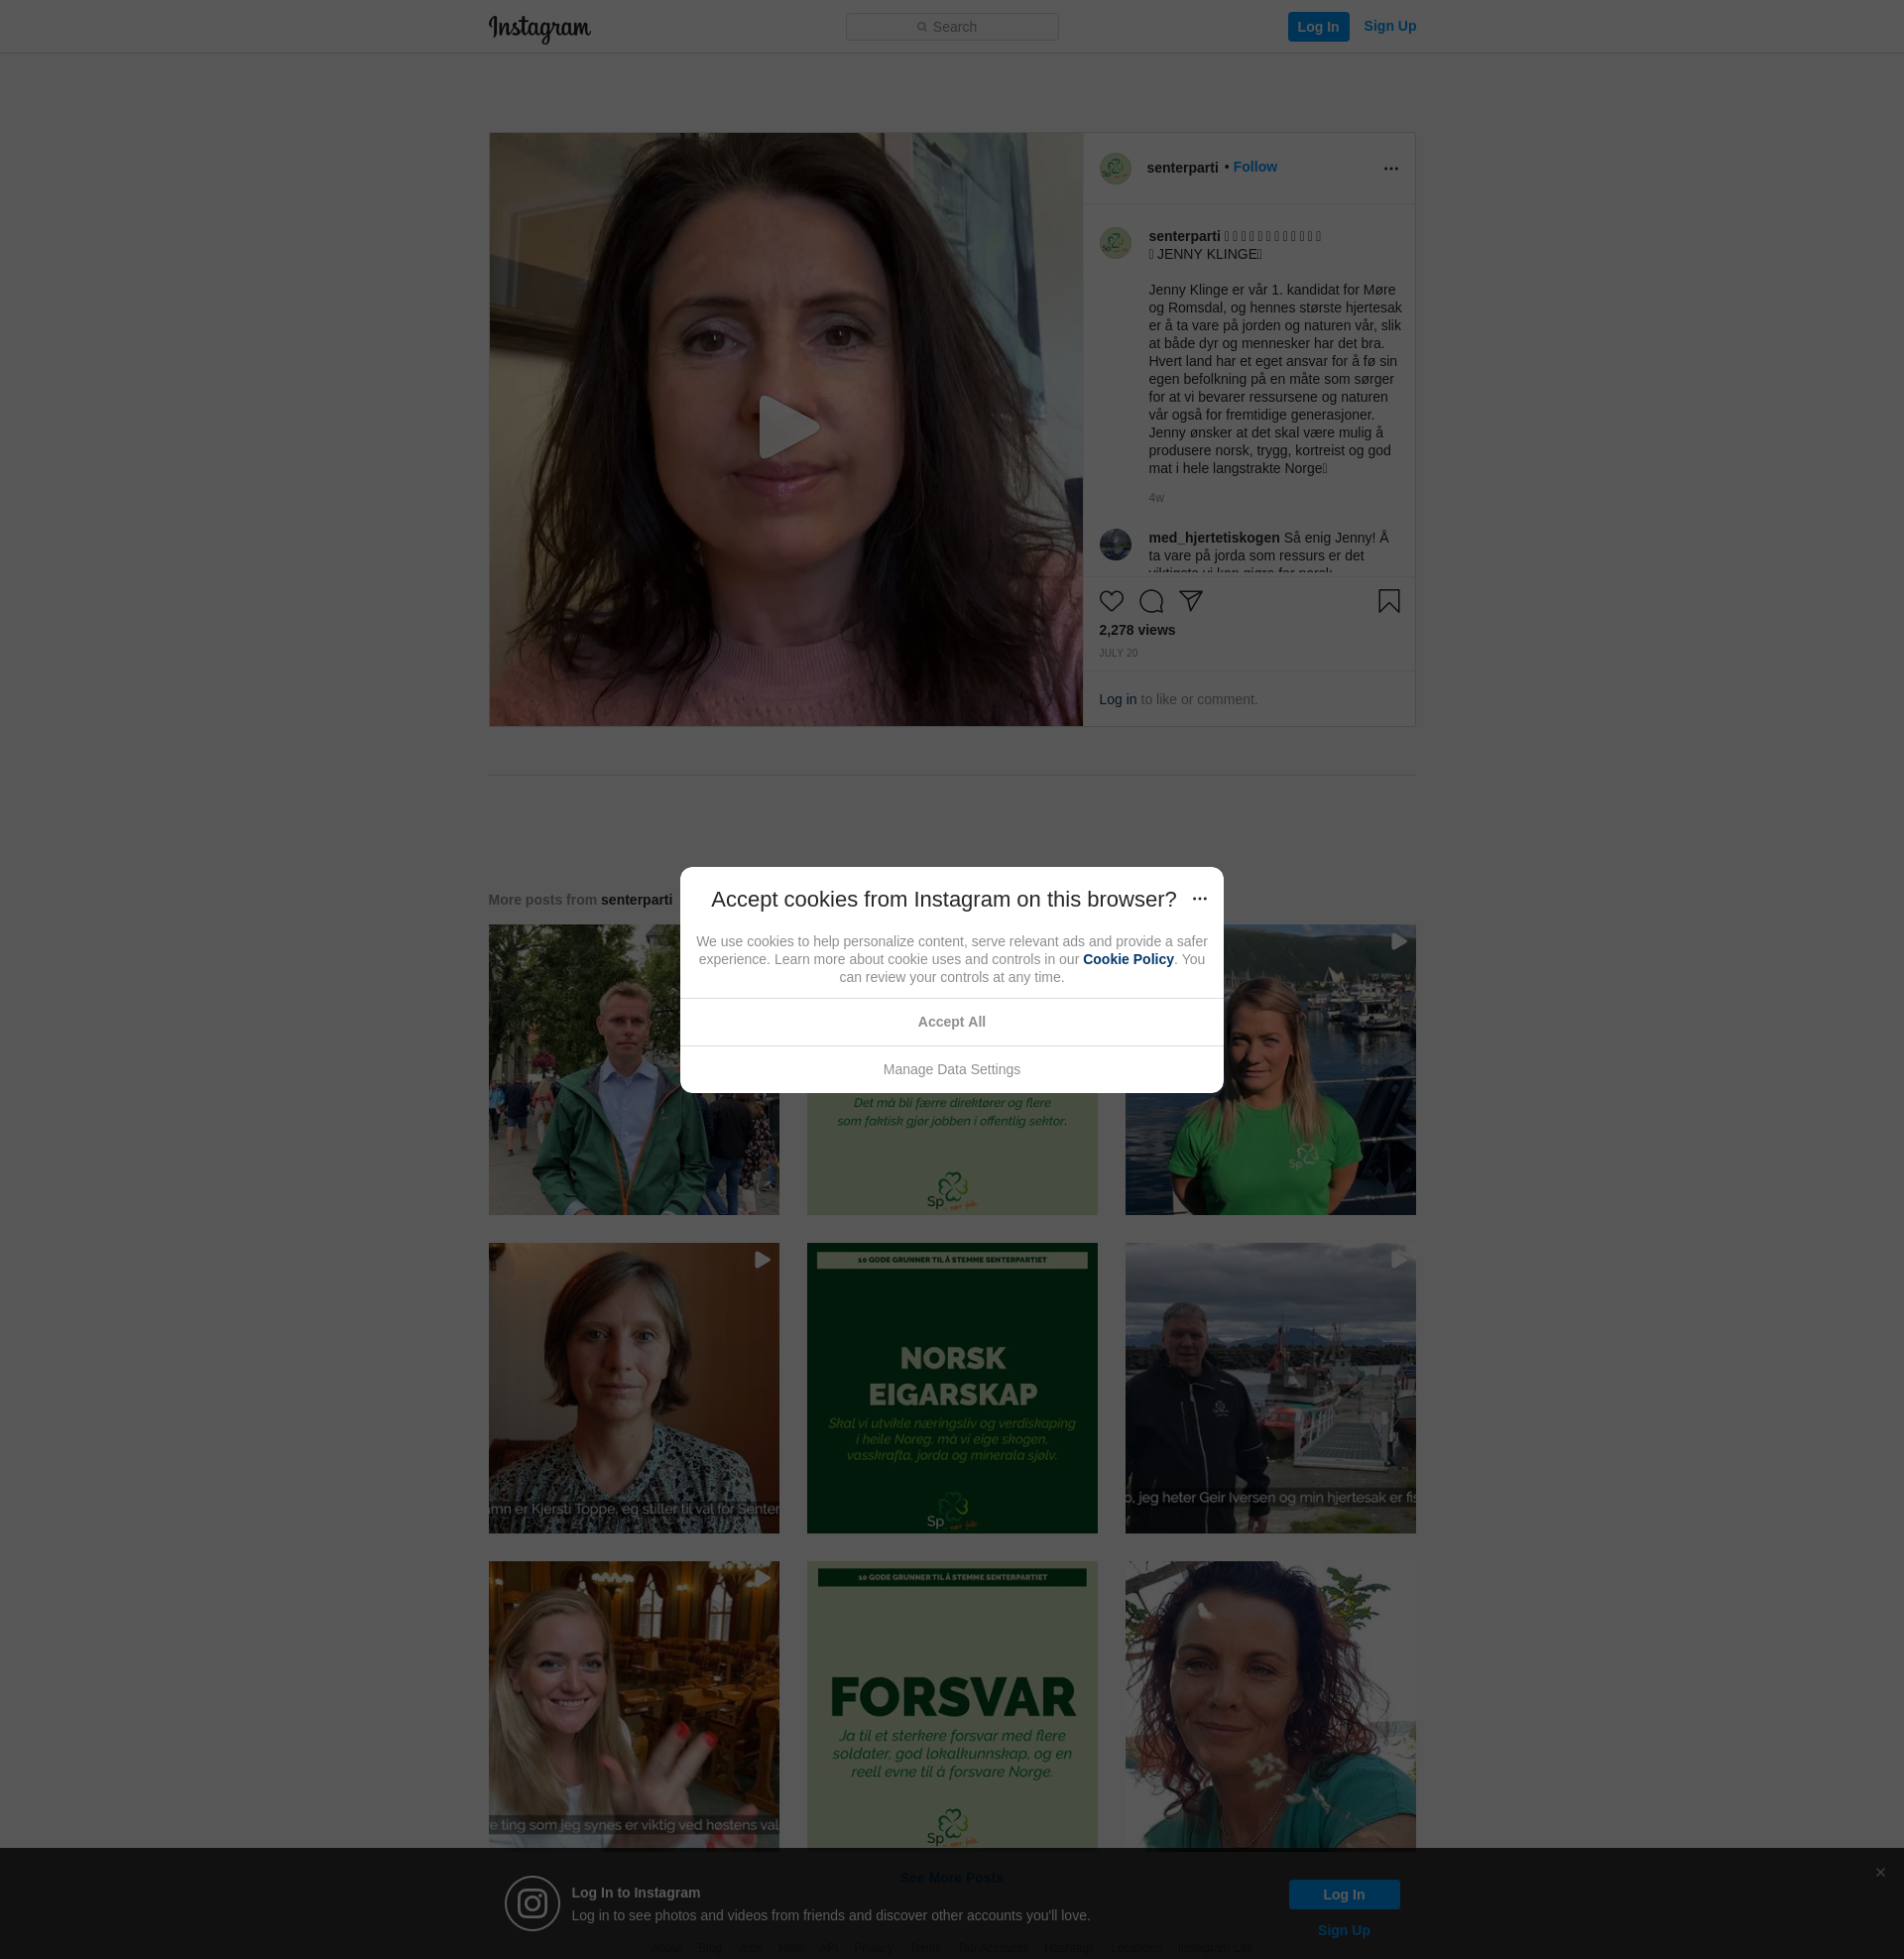Click the share paper plane icon
This screenshot has width=1904, height=1959.
[x=1190, y=600]
